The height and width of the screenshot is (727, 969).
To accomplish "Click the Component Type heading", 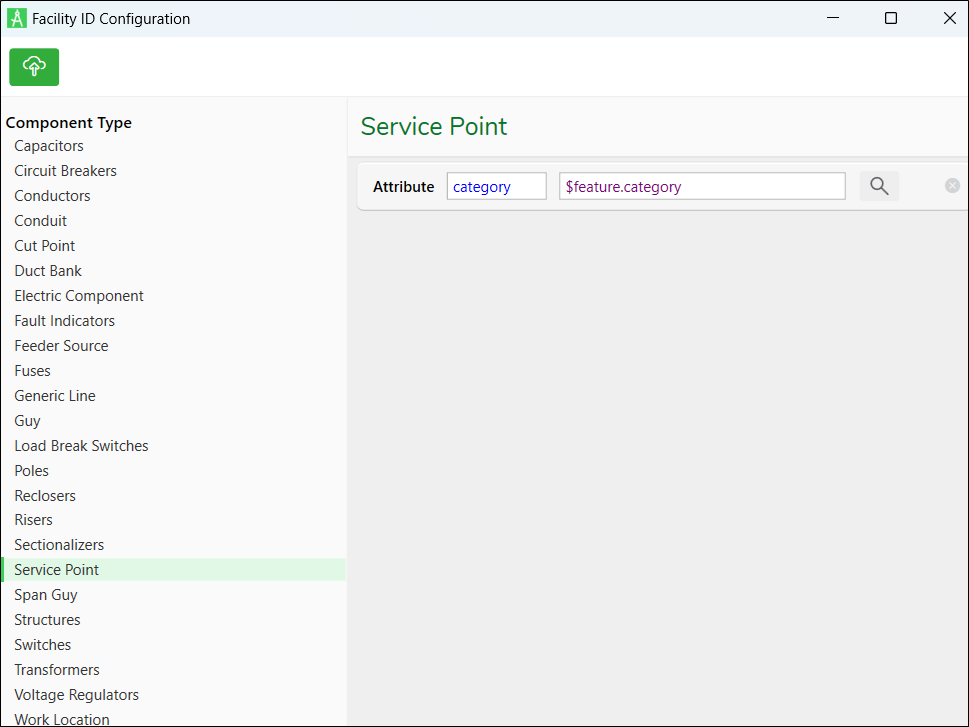I will pos(69,122).
